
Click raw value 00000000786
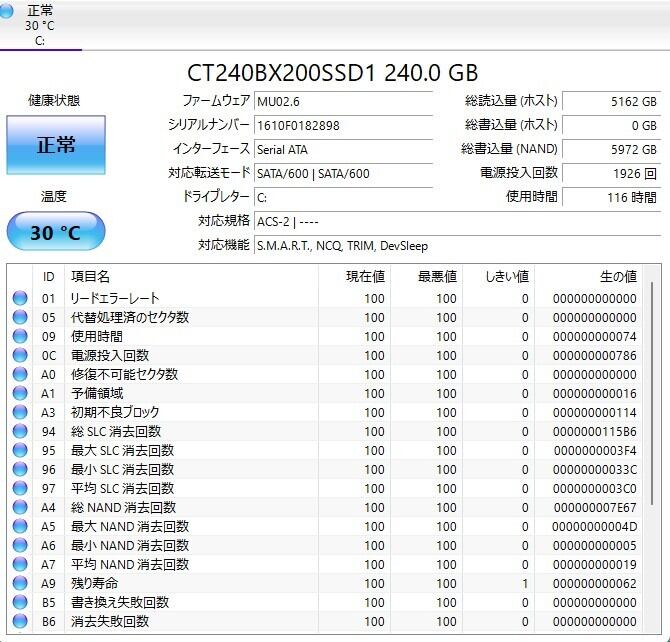[x=594, y=356]
